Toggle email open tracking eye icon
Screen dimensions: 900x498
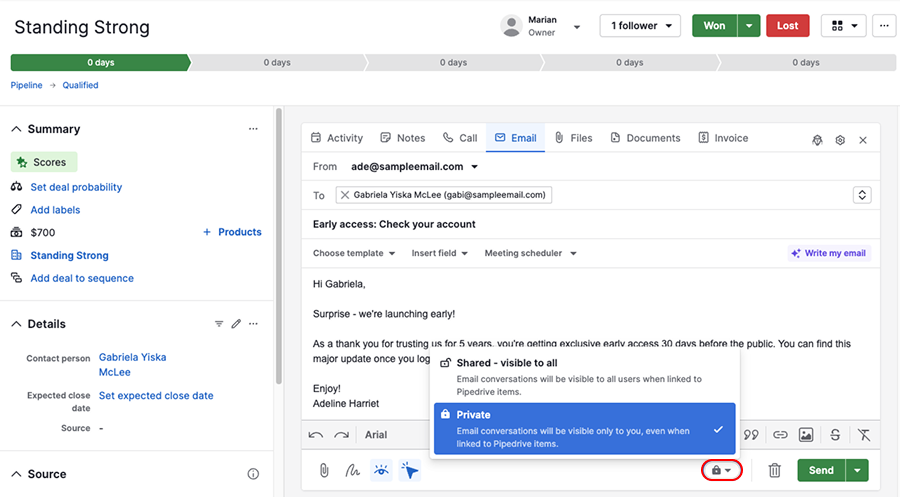pos(381,470)
